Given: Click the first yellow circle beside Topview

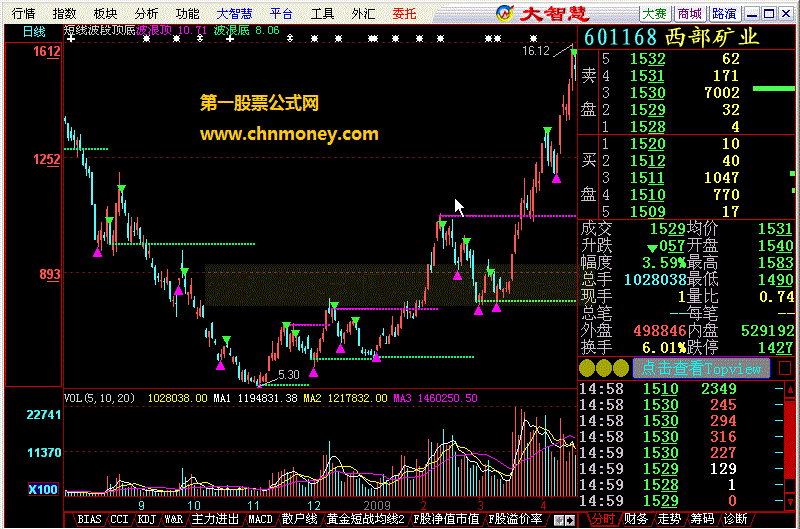Looking at the screenshot, I should coord(587,368).
